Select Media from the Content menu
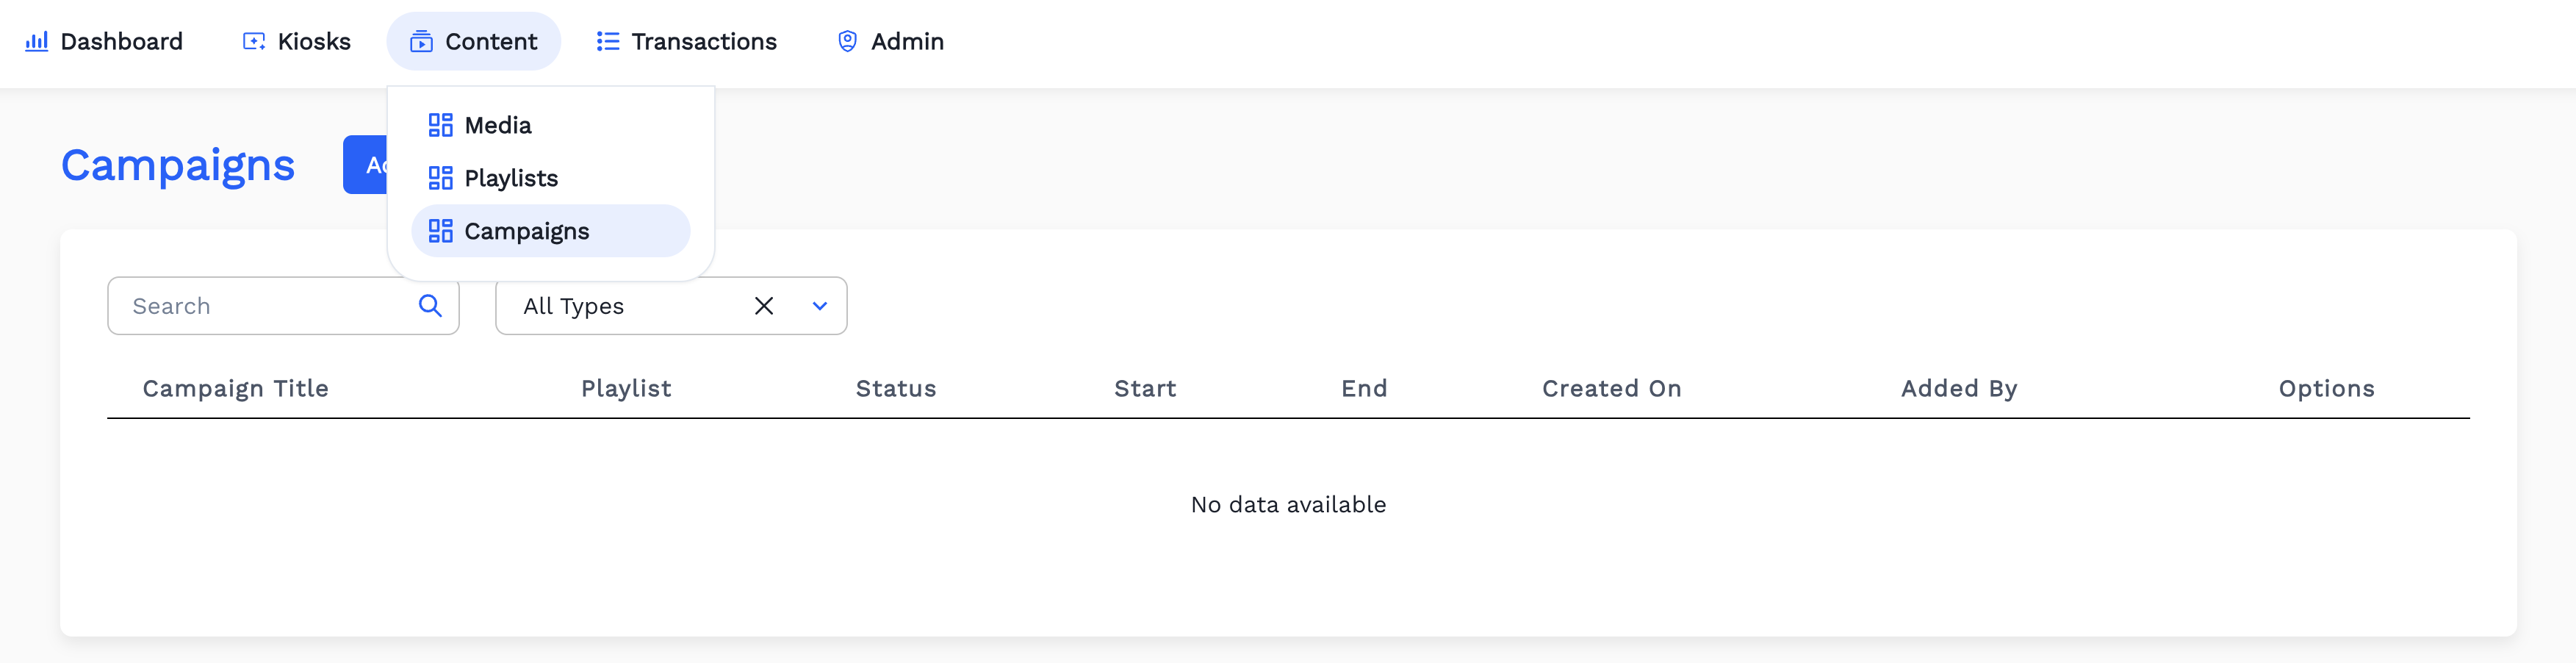The image size is (2576, 663). tap(498, 125)
